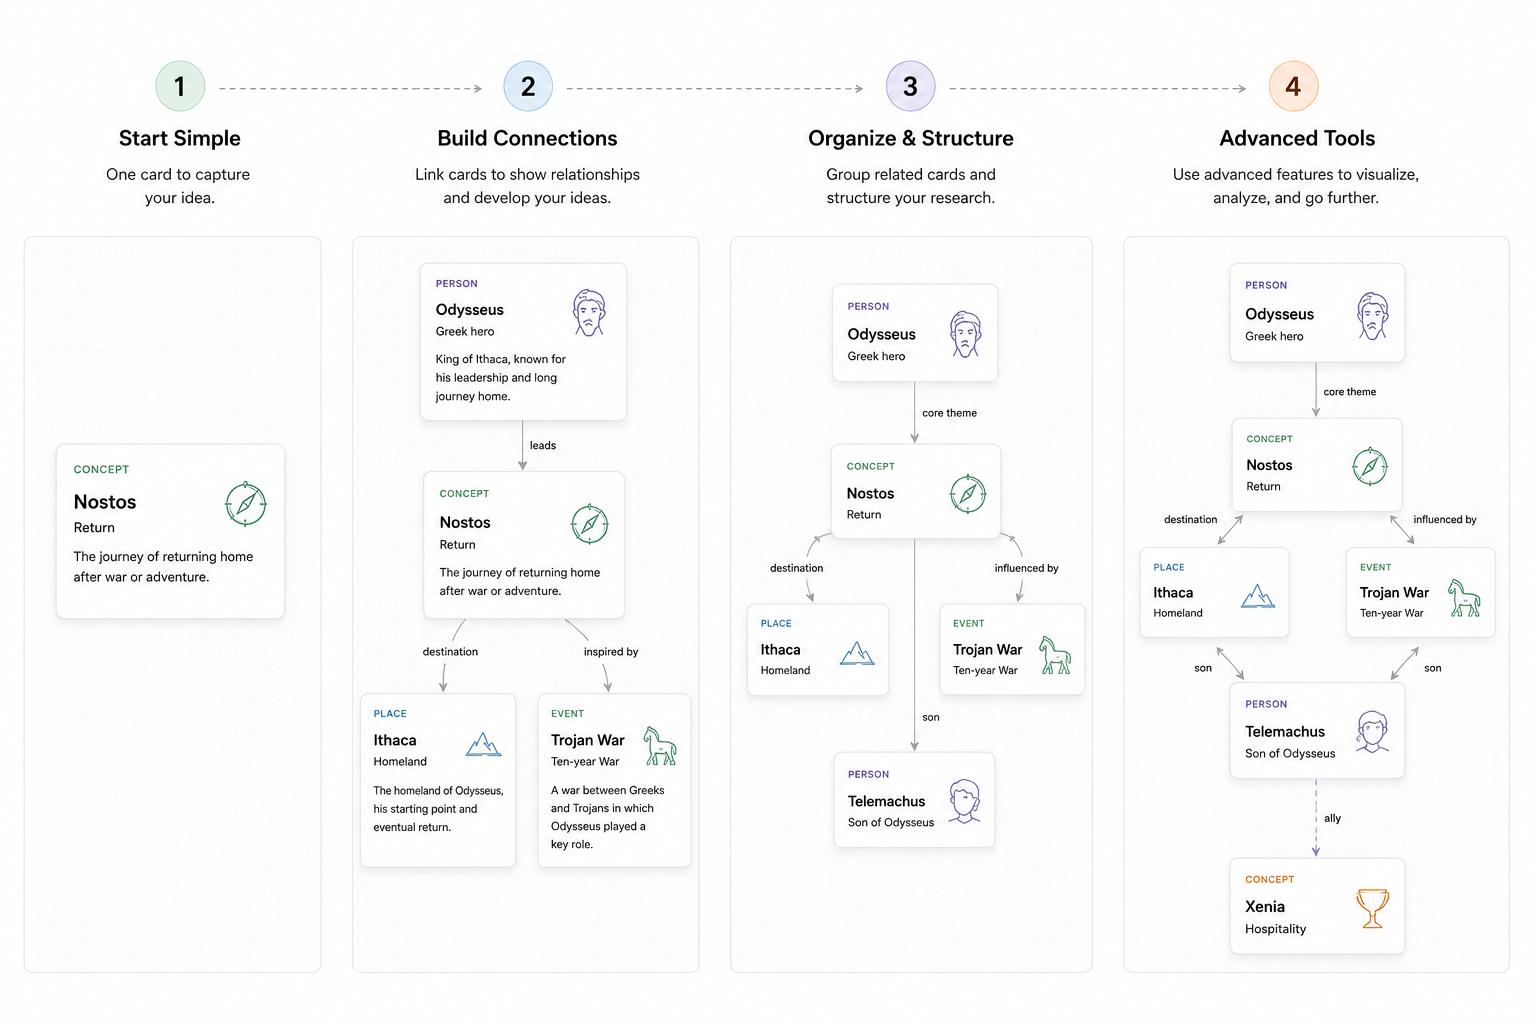Click the Telemachus portrait icon in the Organize & Structure panel
The image size is (1536, 1024).
pyautogui.click(x=965, y=801)
